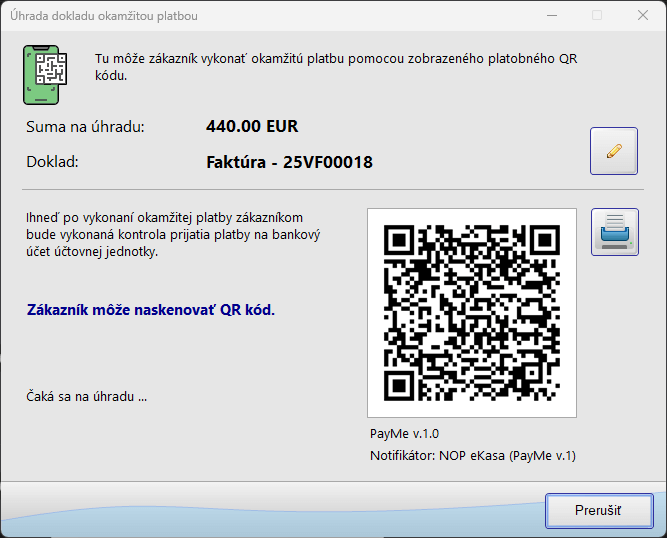
Task: Click the 440.00 EUR amount value
Action: [x=252, y=127]
